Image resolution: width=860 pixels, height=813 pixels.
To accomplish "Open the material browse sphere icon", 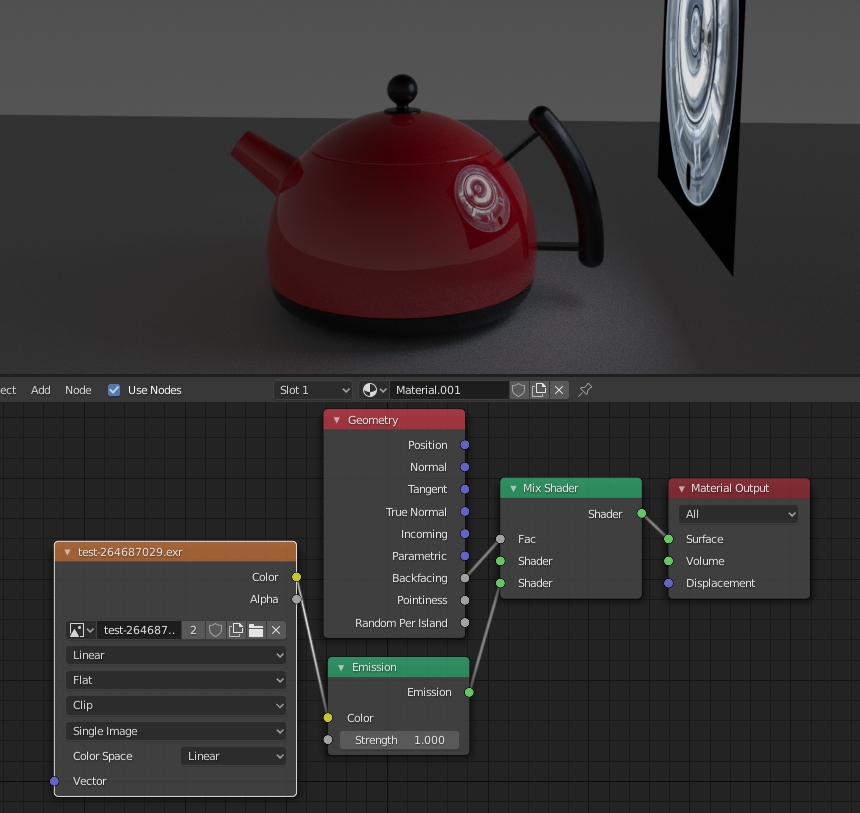I will [374, 390].
